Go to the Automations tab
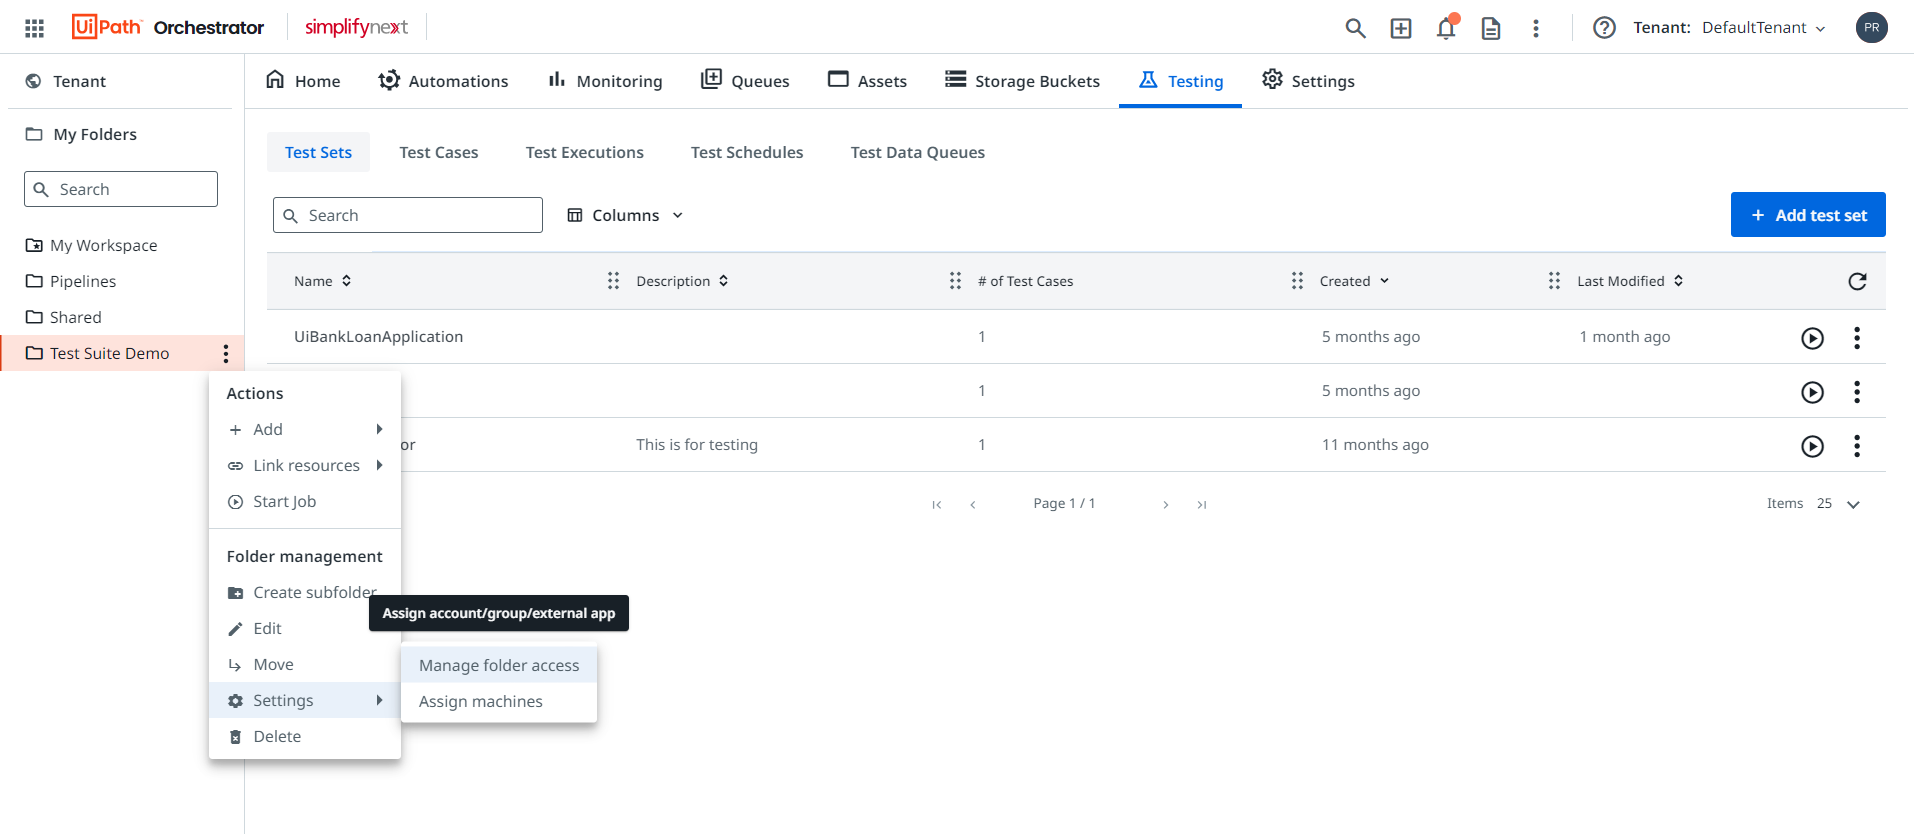Screen dimensions: 1914x834 click(x=443, y=81)
